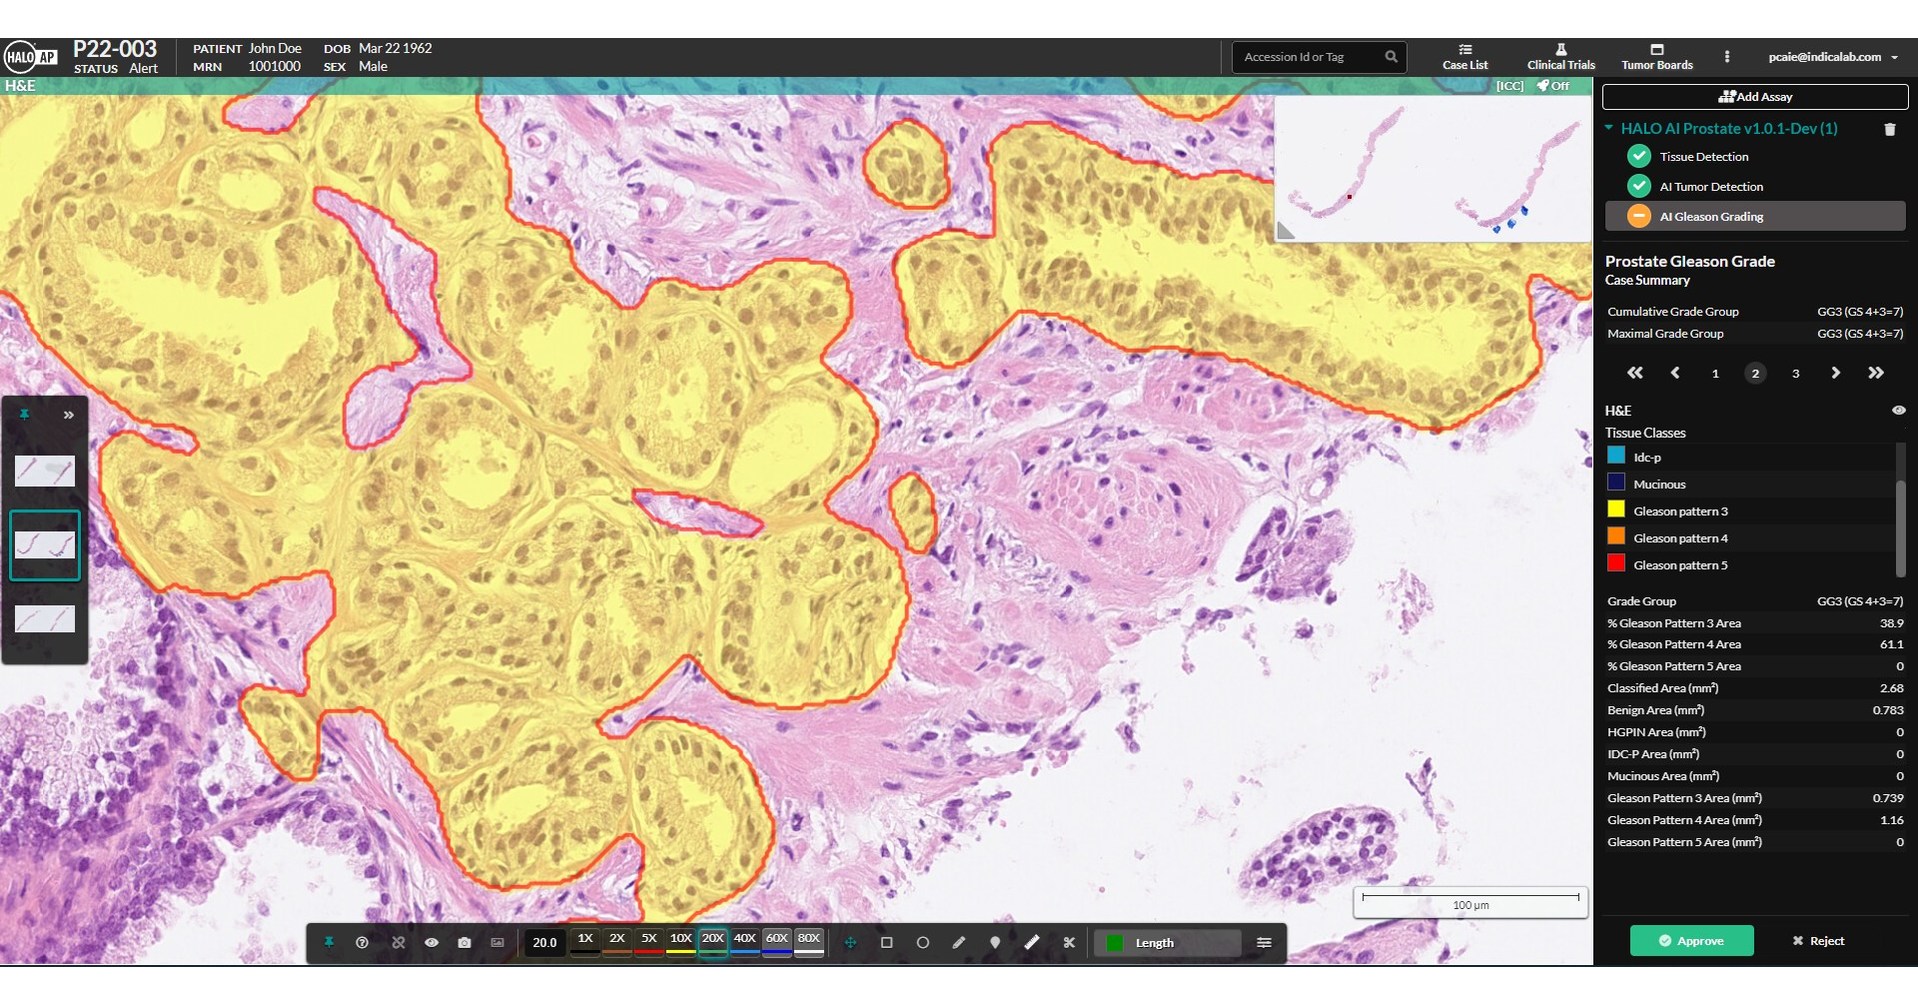Image resolution: width=1918 pixels, height=1005 pixels.
Task: Activate the pan navigation tool
Action: click(851, 942)
